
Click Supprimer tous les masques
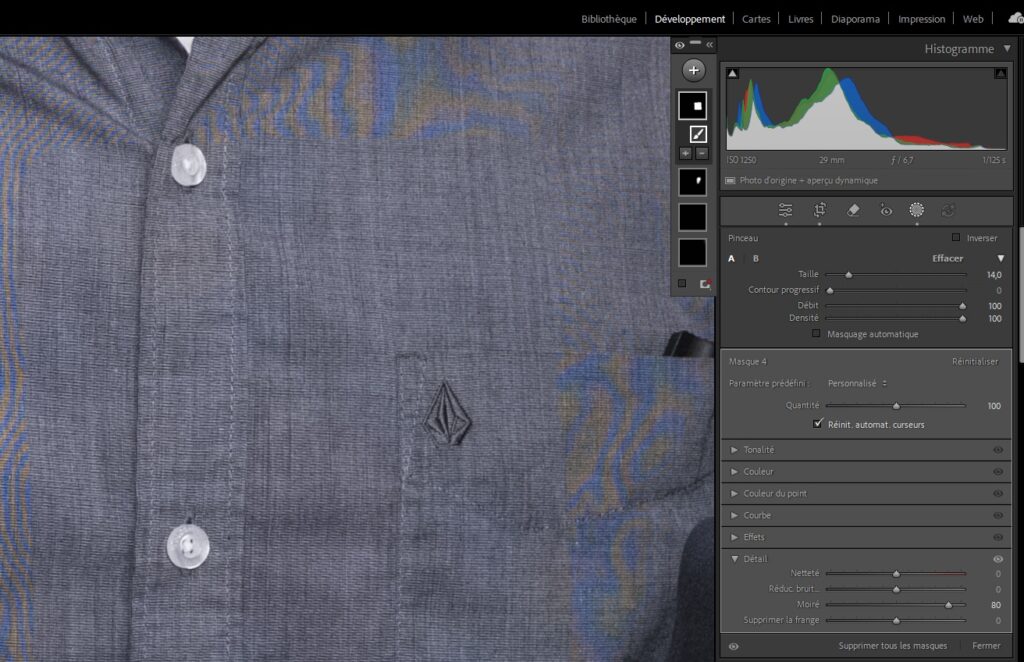pos(892,646)
